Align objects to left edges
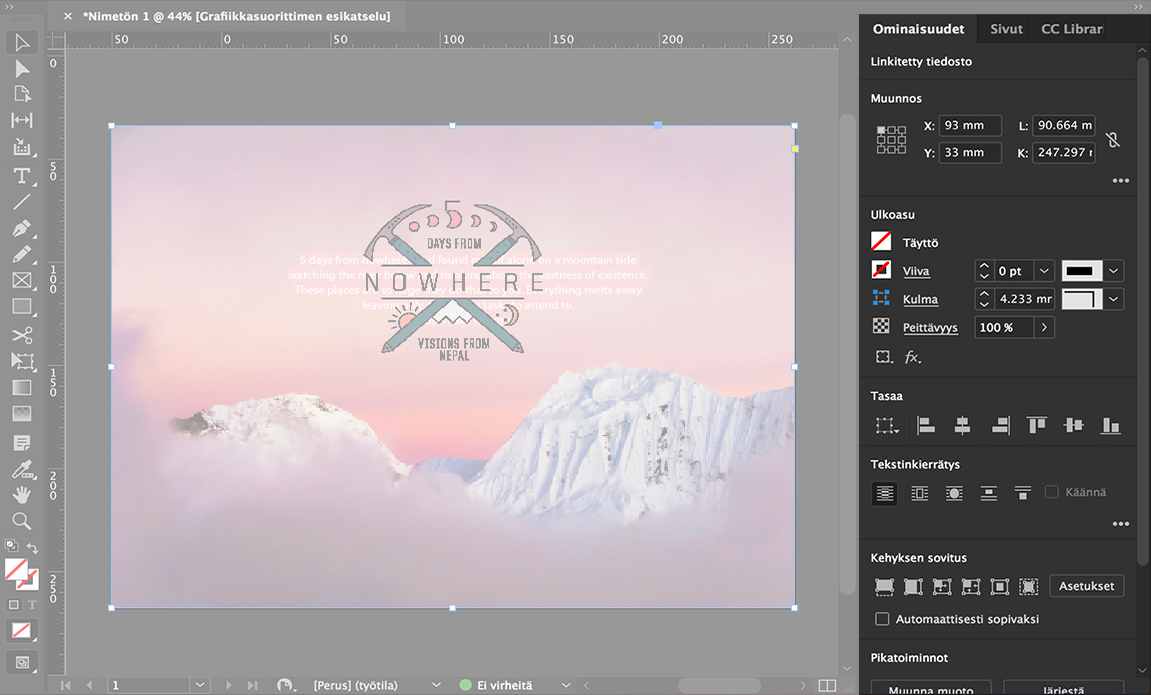This screenshot has width=1151, height=695. pos(926,425)
